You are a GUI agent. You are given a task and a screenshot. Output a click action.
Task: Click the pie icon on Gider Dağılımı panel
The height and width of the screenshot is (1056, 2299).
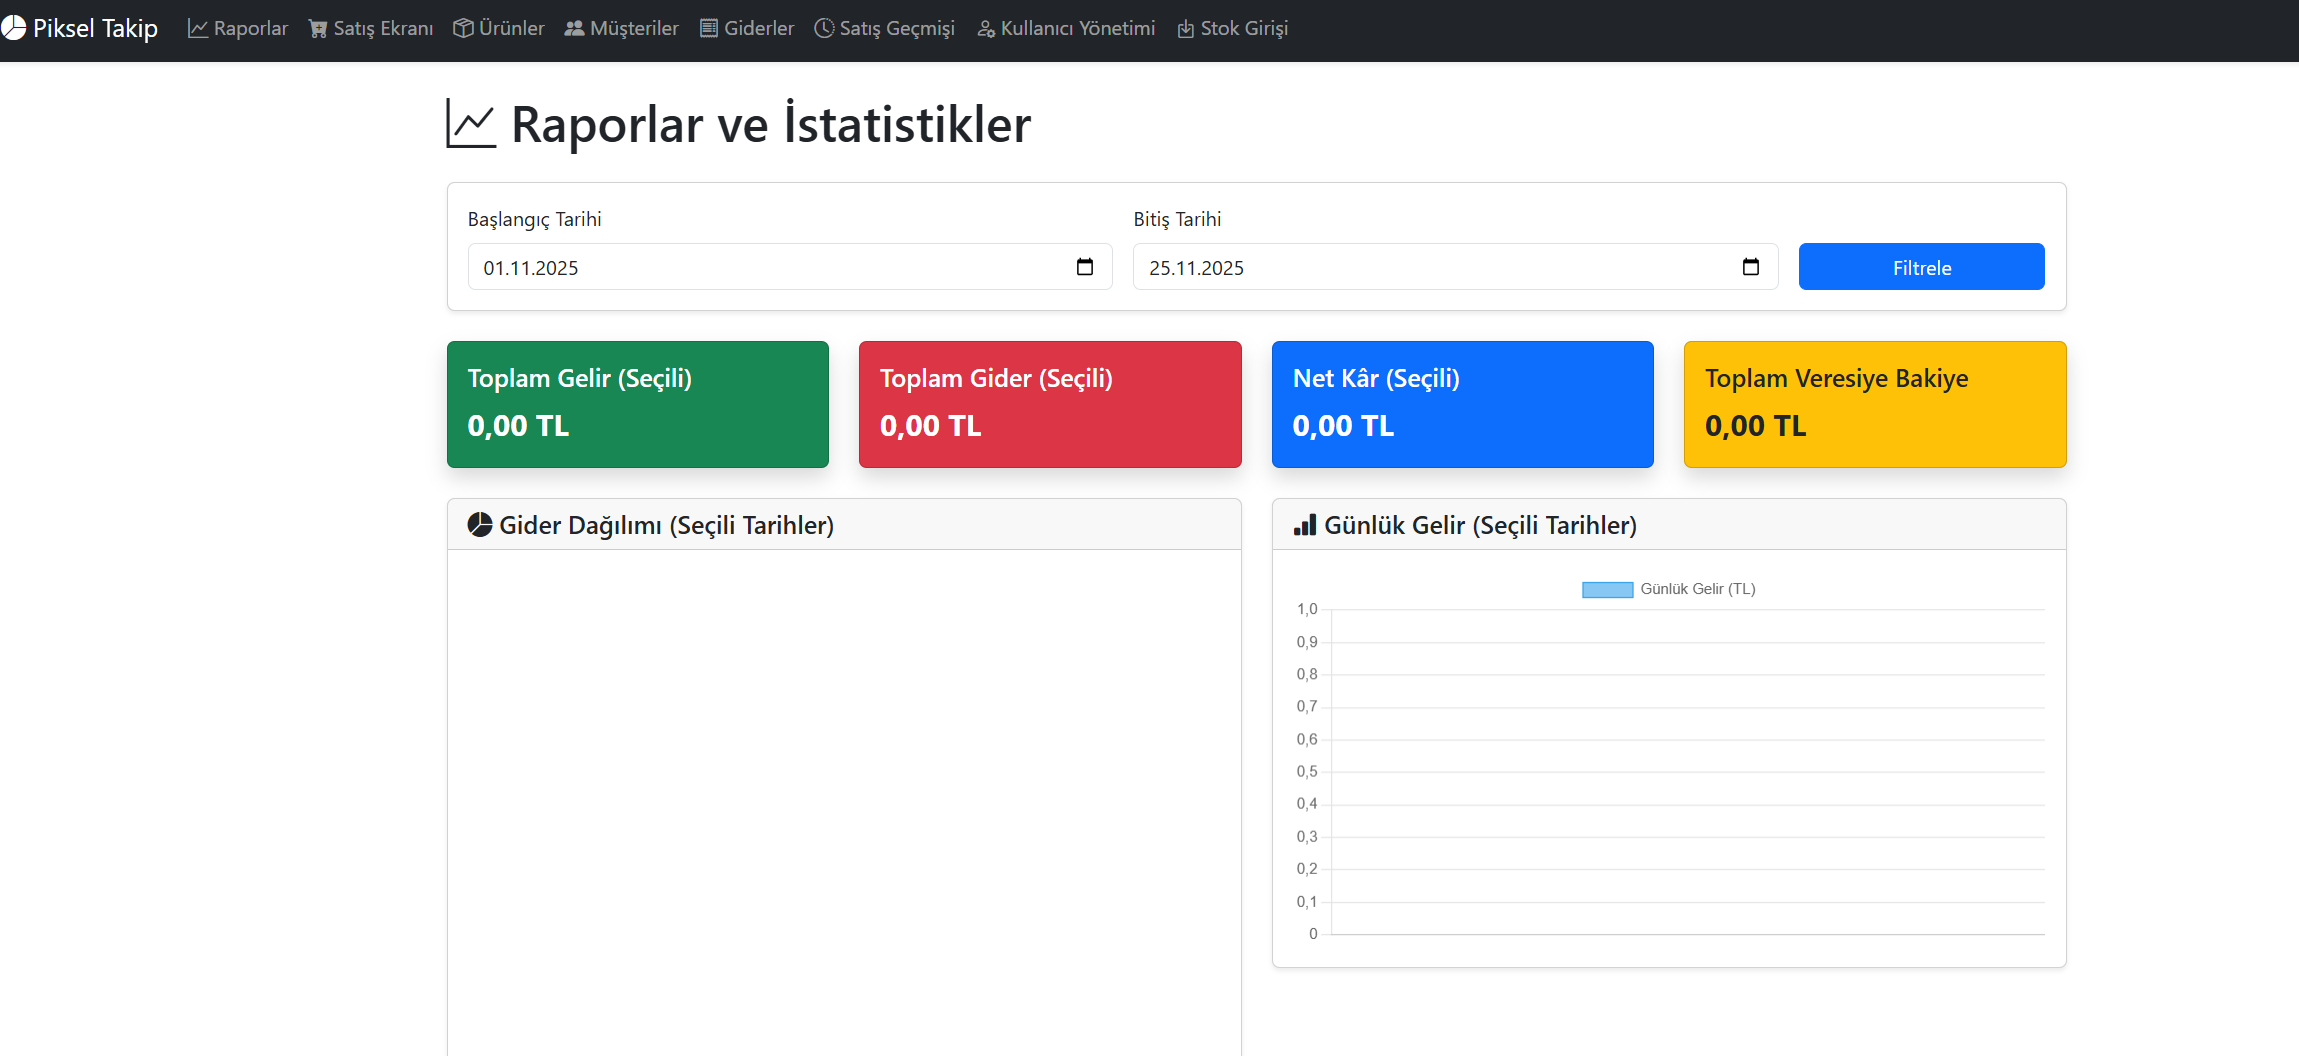click(x=481, y=524)
